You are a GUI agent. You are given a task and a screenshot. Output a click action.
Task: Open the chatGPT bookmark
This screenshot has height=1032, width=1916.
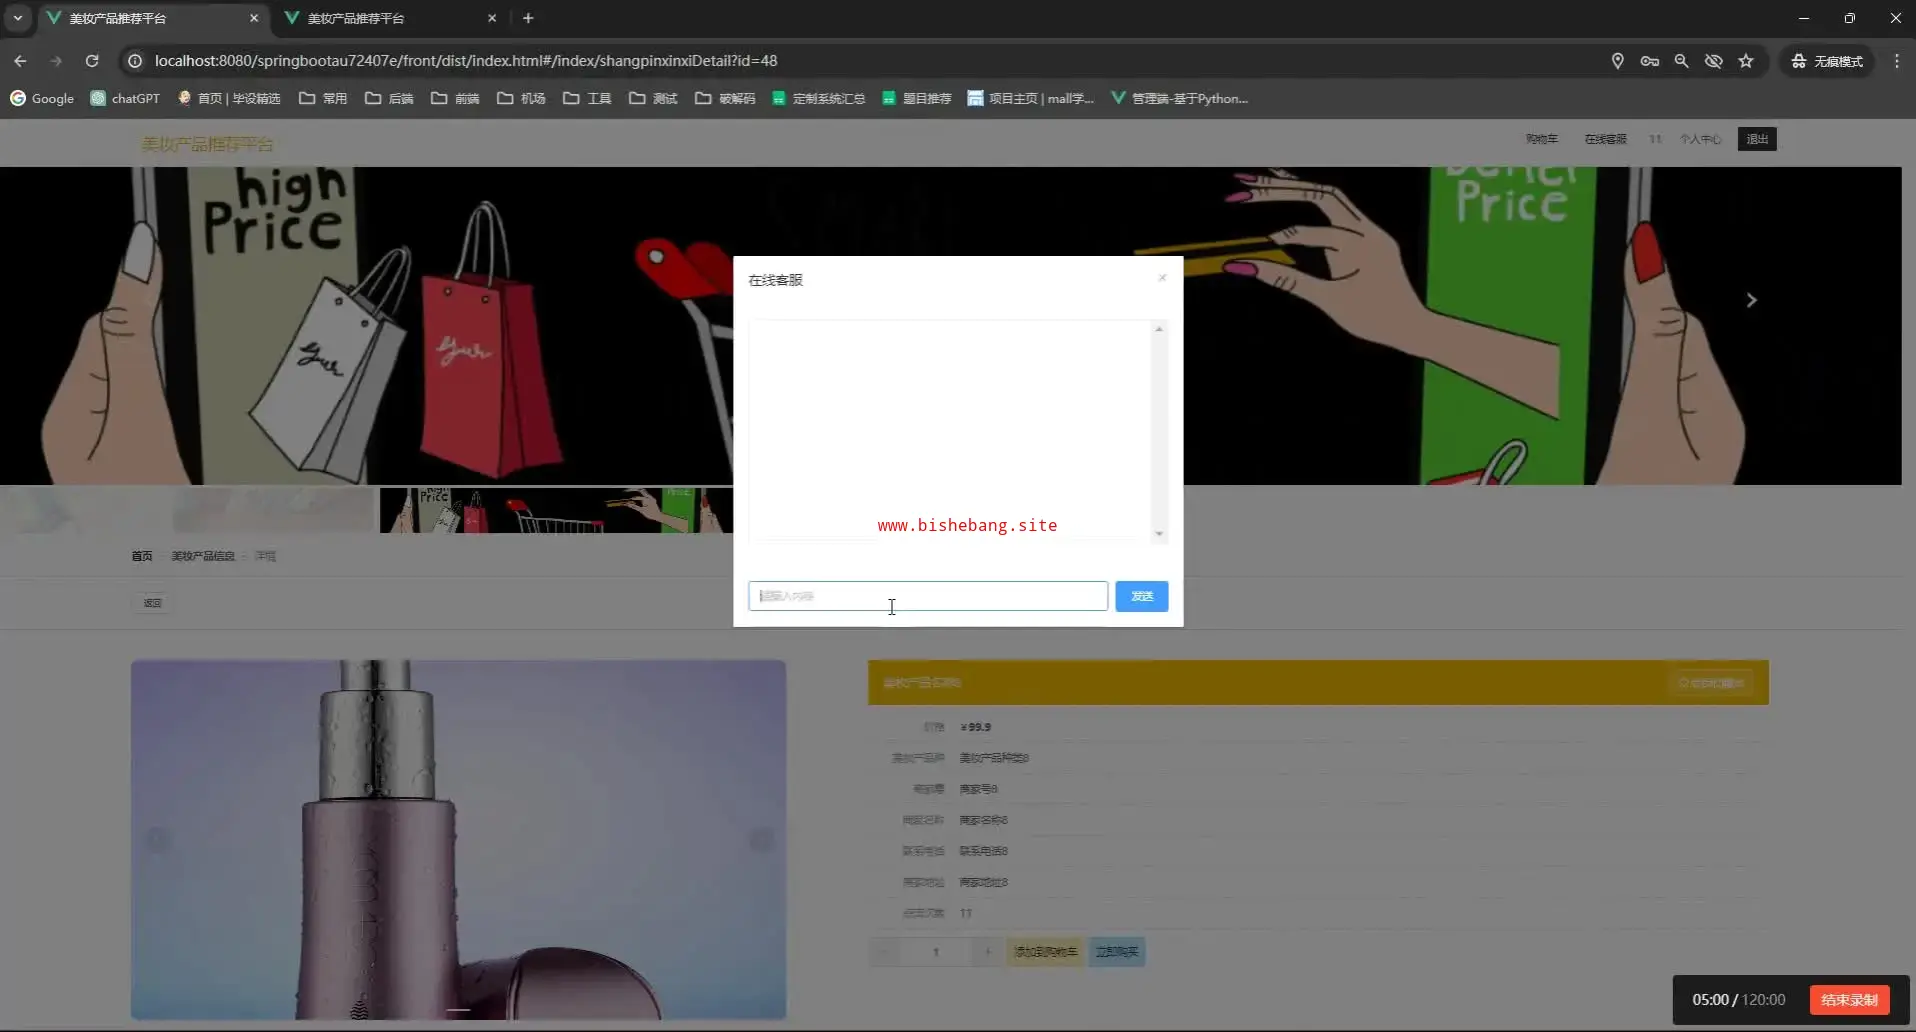click(x=125, y=99)
